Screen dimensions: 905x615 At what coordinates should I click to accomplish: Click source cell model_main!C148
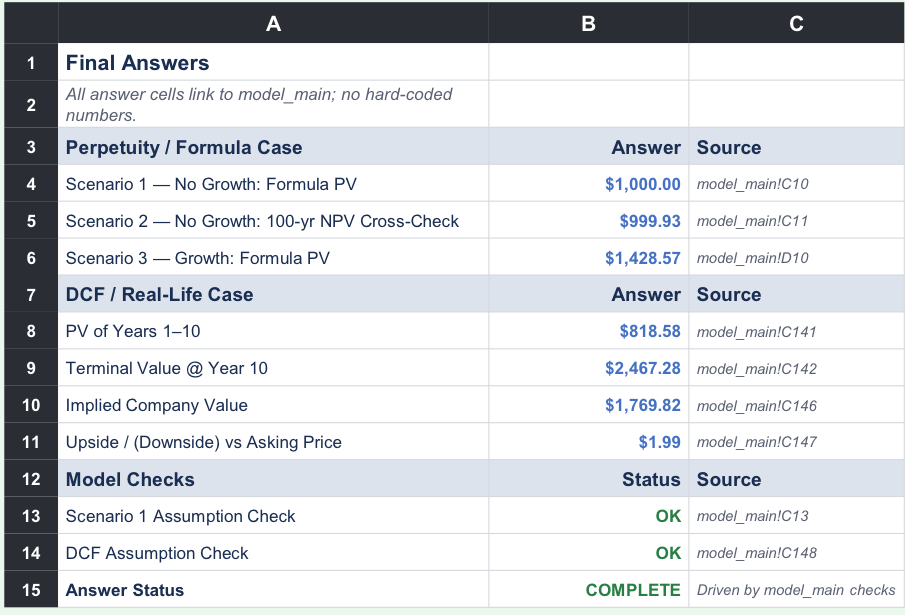click(x=796, y=553)
